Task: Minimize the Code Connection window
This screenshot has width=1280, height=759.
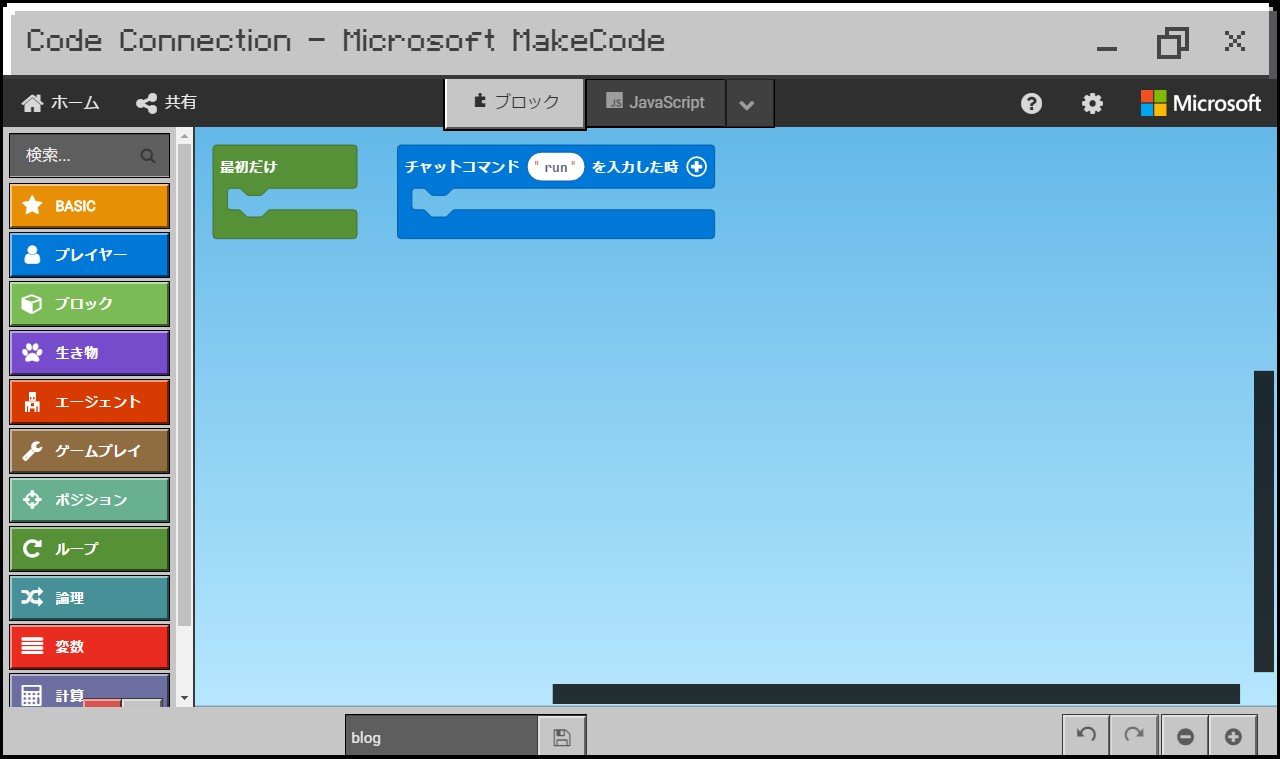Action: [x=1106, y=47]
